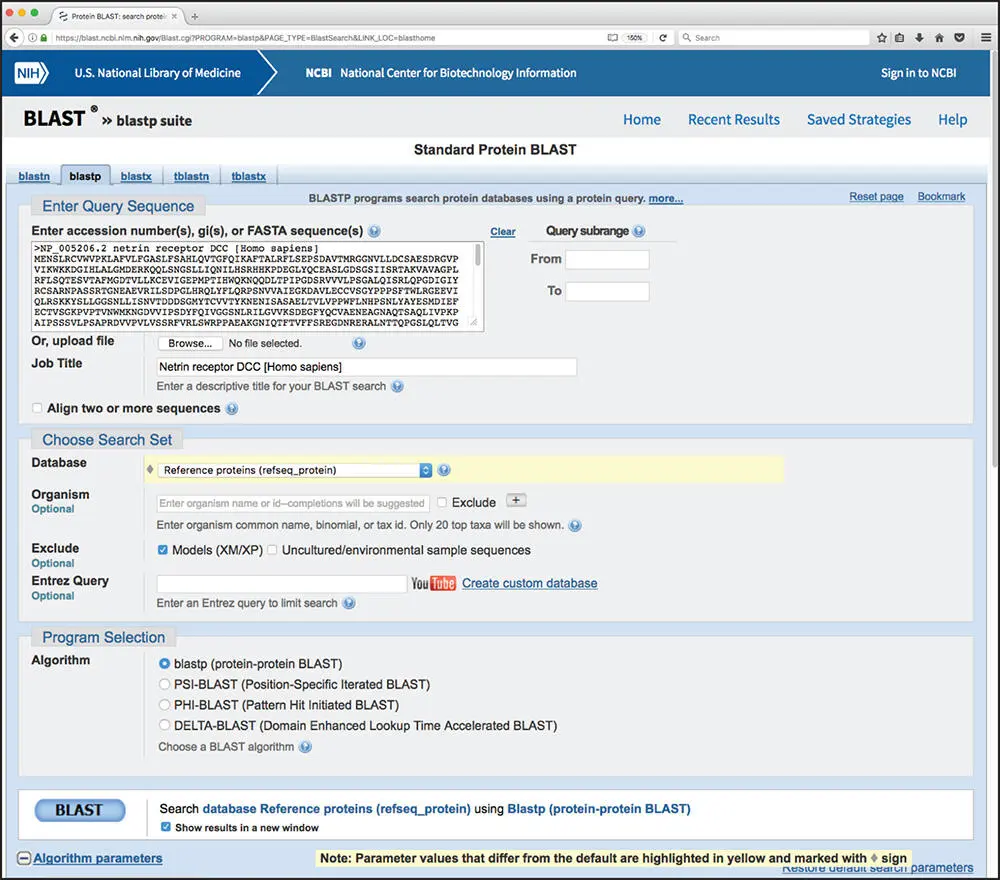1000x880 pixels.
Task: Click the Organism name input field
Action: coord(293,503)
